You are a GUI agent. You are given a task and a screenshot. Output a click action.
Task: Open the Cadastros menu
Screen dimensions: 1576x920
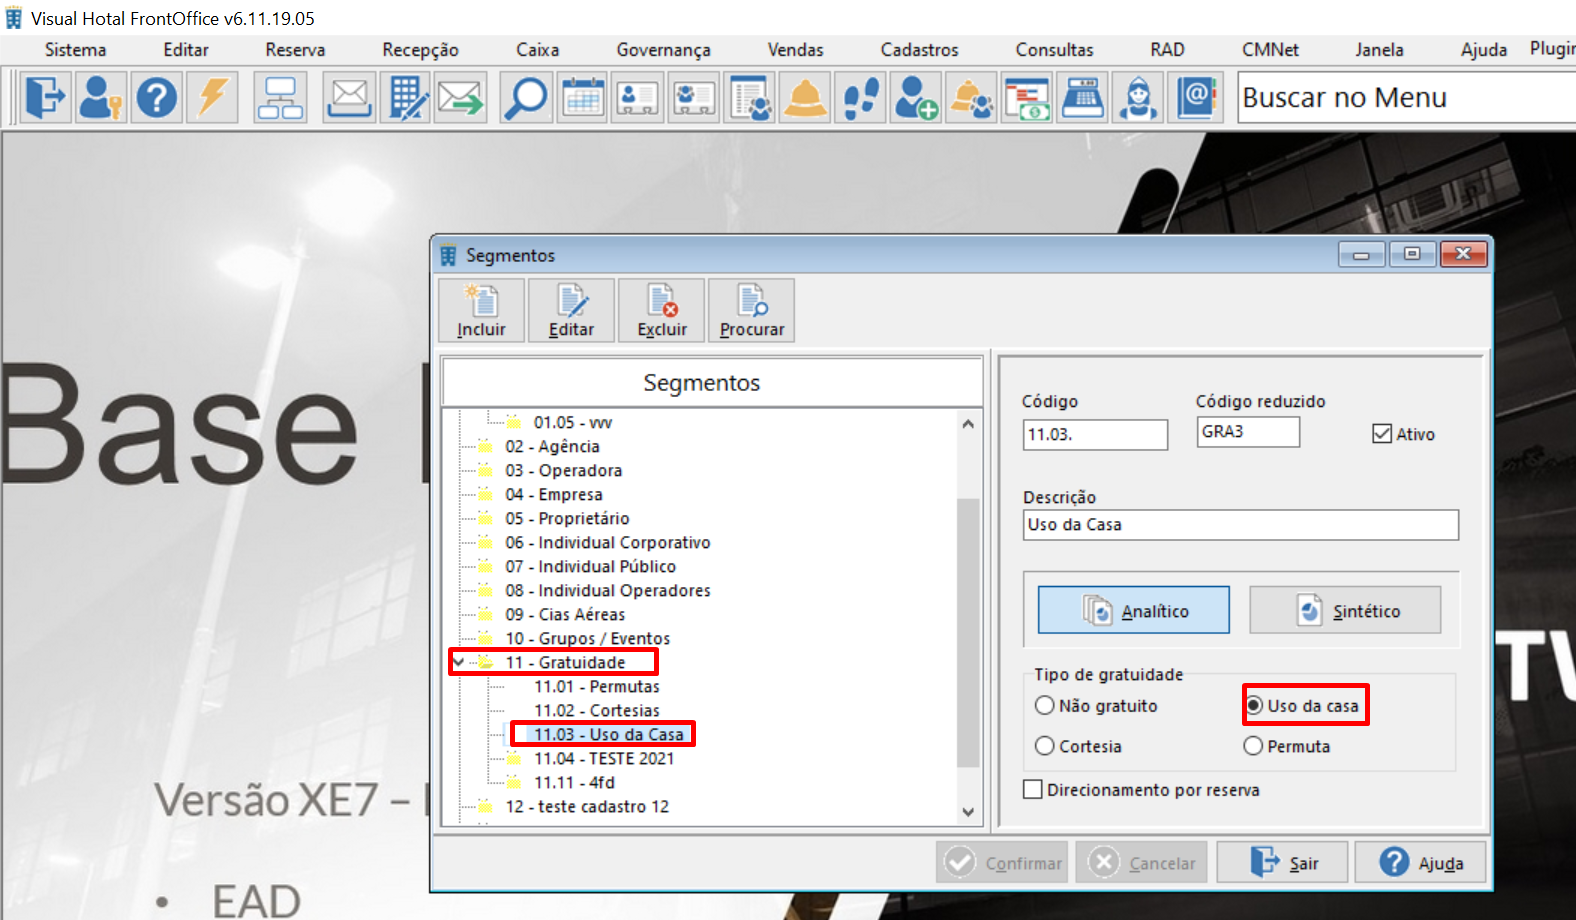pyautogui.click(x=920, y=50)
